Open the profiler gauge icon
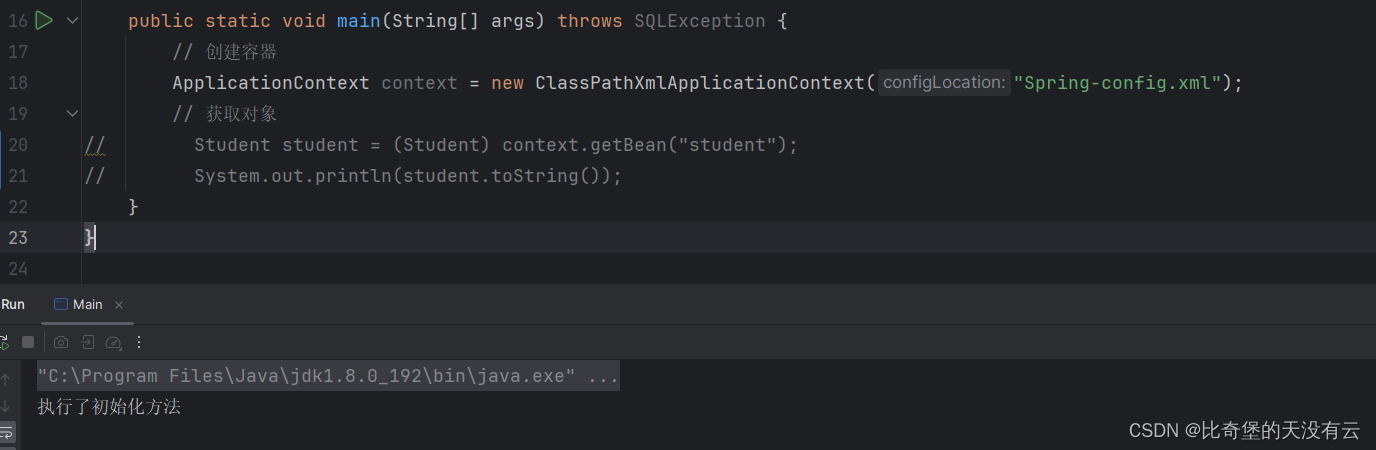1376x450 pixels. [113, 343]
